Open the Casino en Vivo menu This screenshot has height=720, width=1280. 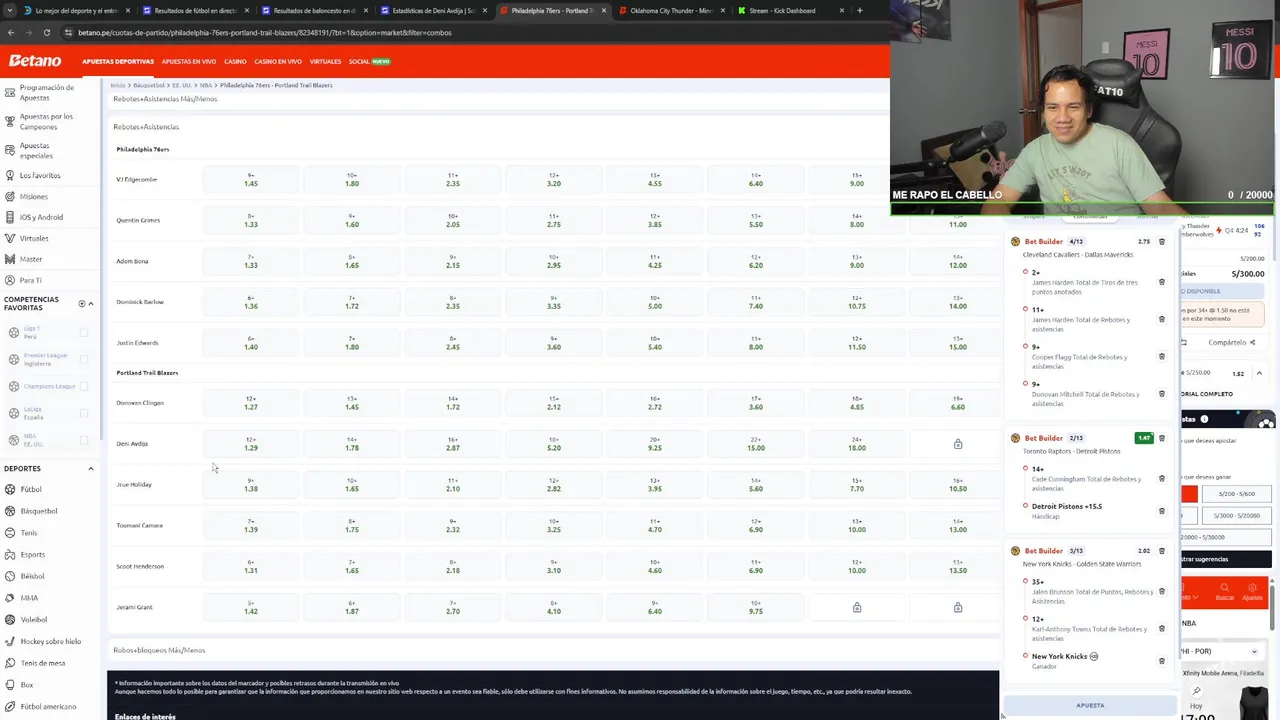pos(278,61)
